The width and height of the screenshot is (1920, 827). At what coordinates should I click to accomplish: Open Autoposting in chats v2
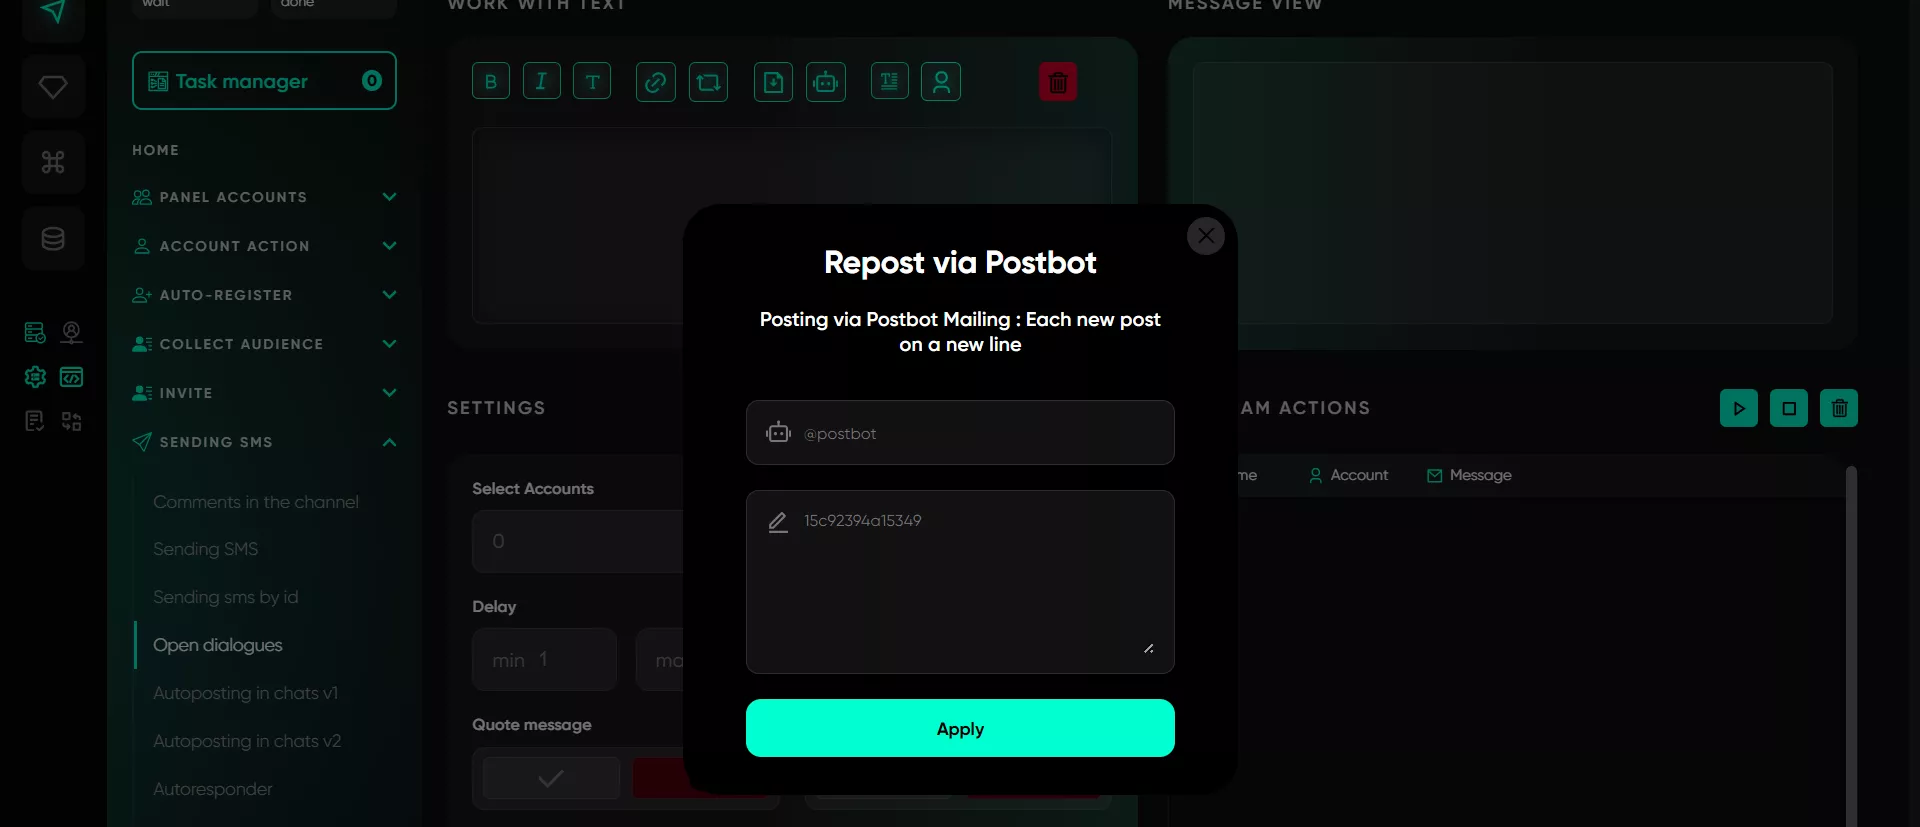tap(247, 741)
